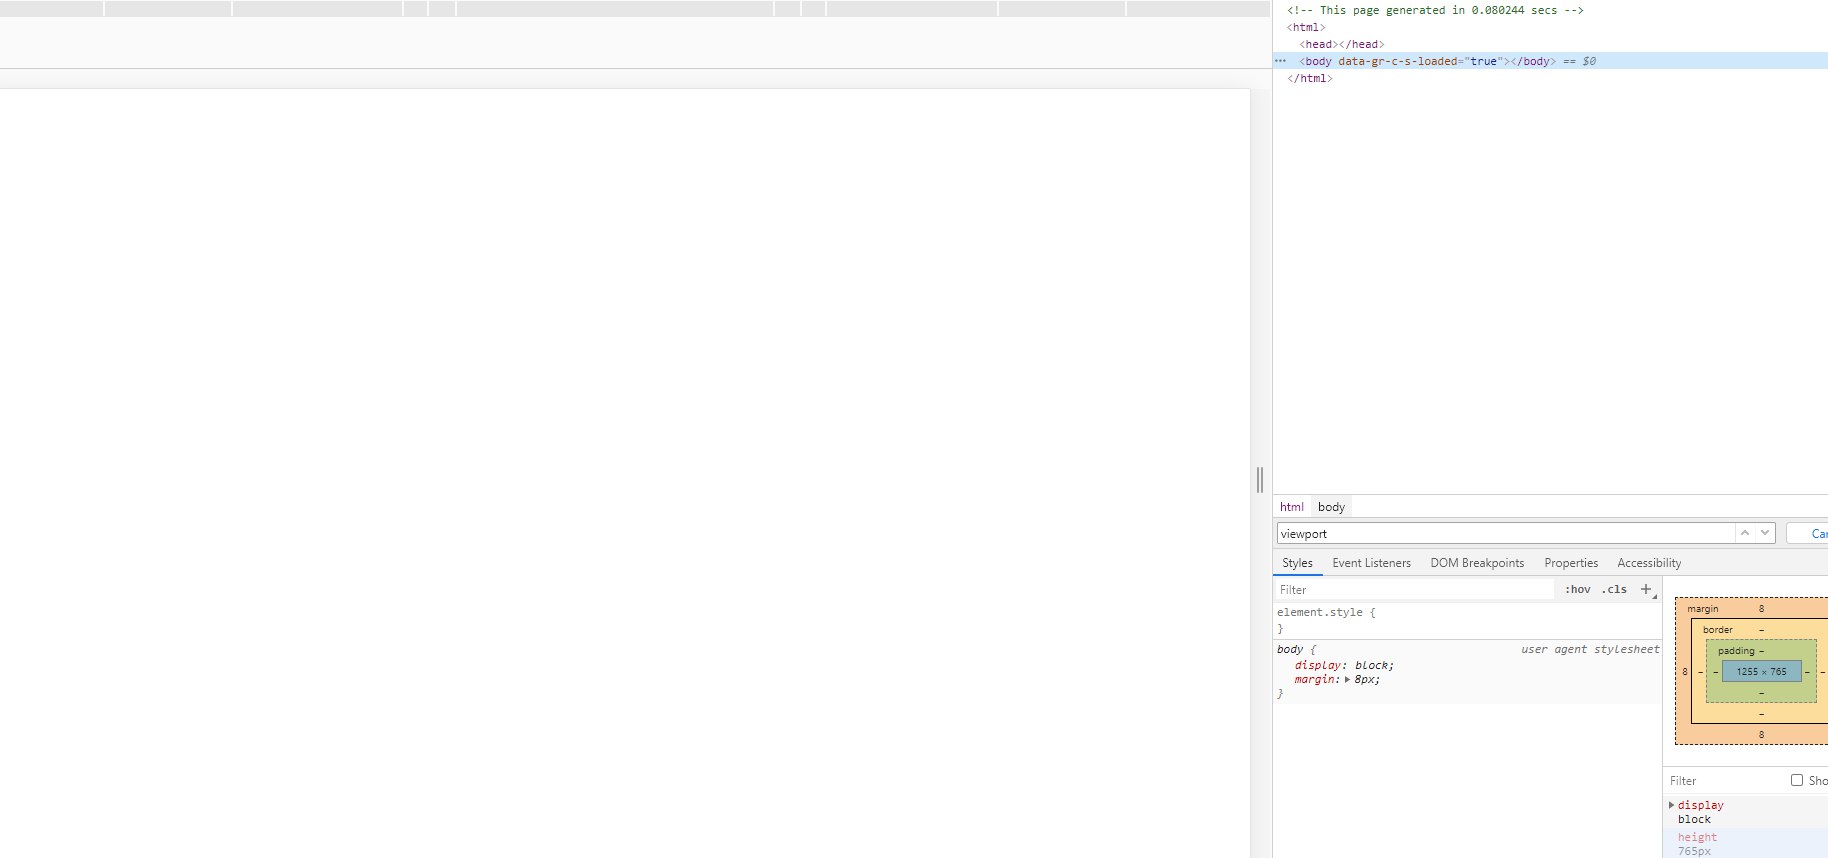This screenshot has height=858, width=1828.
Task: Click the display property name in body rule
Action: [x=1317, y=665]
